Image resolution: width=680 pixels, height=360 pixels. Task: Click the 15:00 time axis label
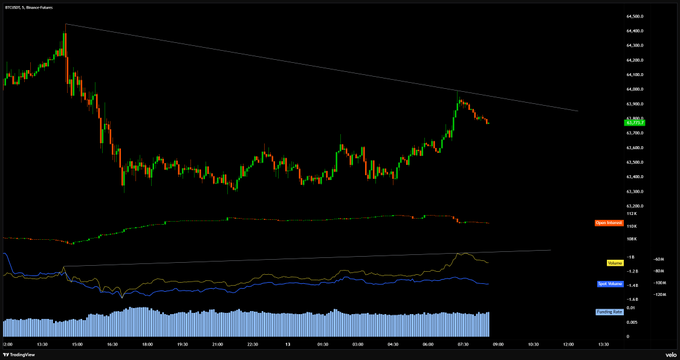(x=77, y=344)
